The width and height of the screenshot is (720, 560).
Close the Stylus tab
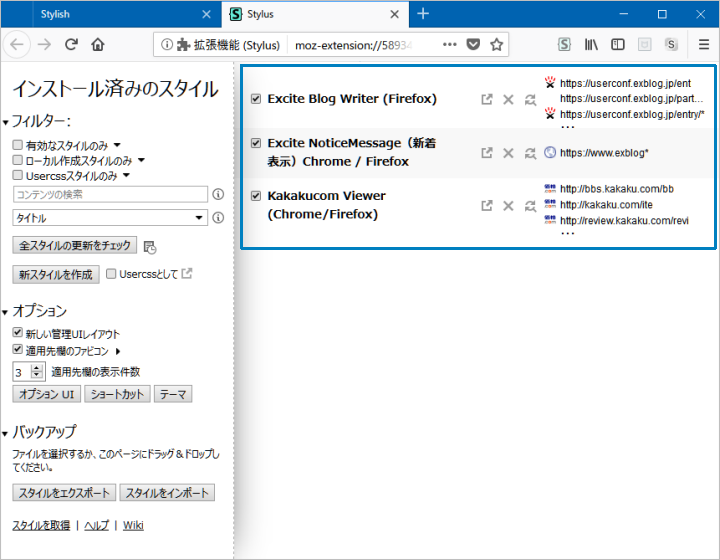(x=394, y=14)
